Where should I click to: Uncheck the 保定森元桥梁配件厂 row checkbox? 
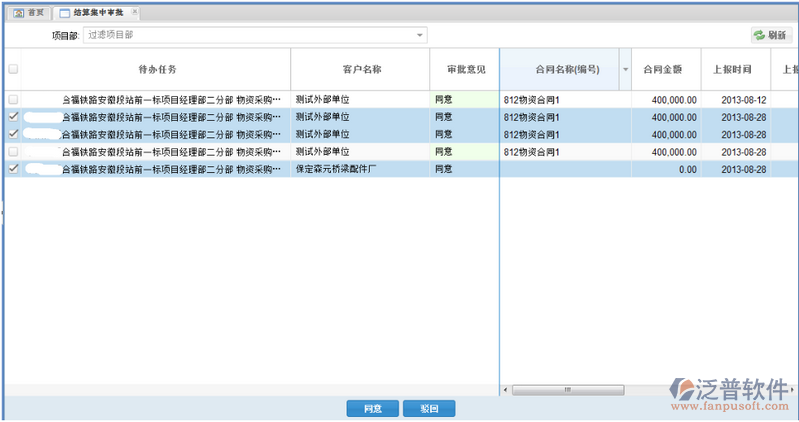click(x=13, y=169)
